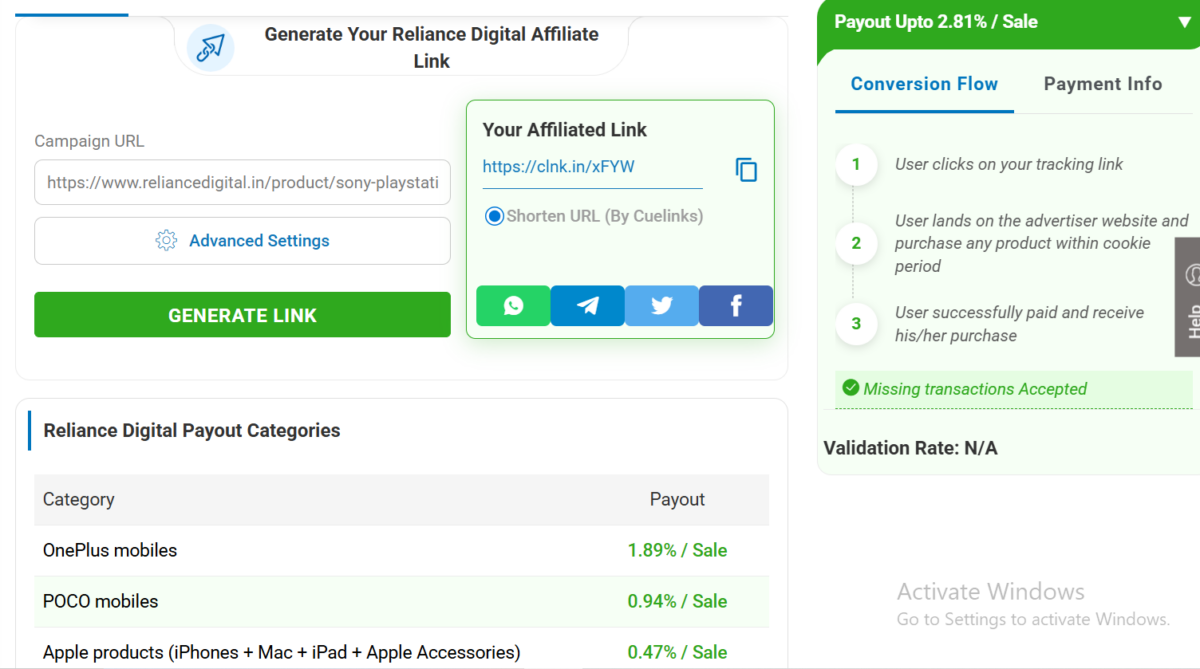1200x669 pixels.
Task: Select the Conversion Flow tab
Action: pos(924,84)
